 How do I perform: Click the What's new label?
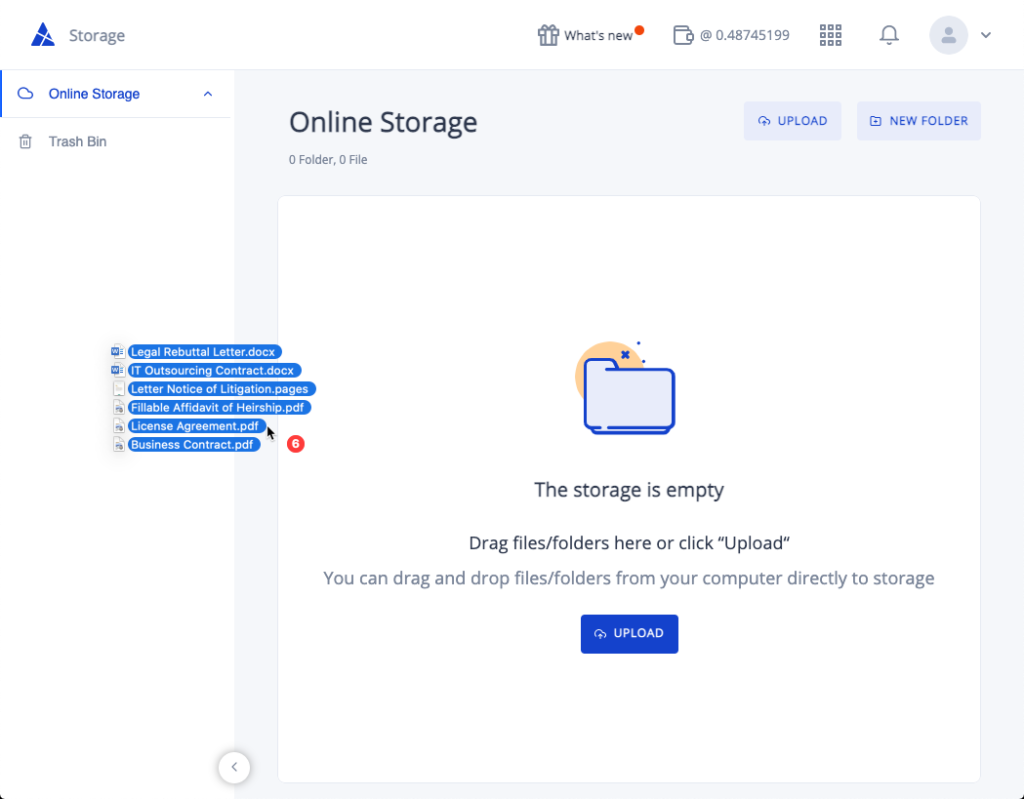(598, 36)
